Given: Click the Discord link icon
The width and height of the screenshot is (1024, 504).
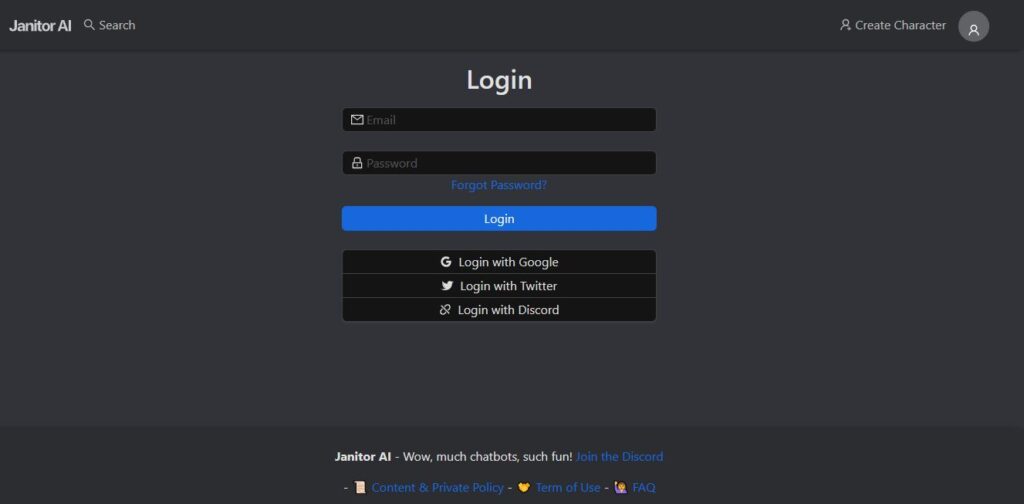Looking at the screenshot, I should click(x=445, y=309).
